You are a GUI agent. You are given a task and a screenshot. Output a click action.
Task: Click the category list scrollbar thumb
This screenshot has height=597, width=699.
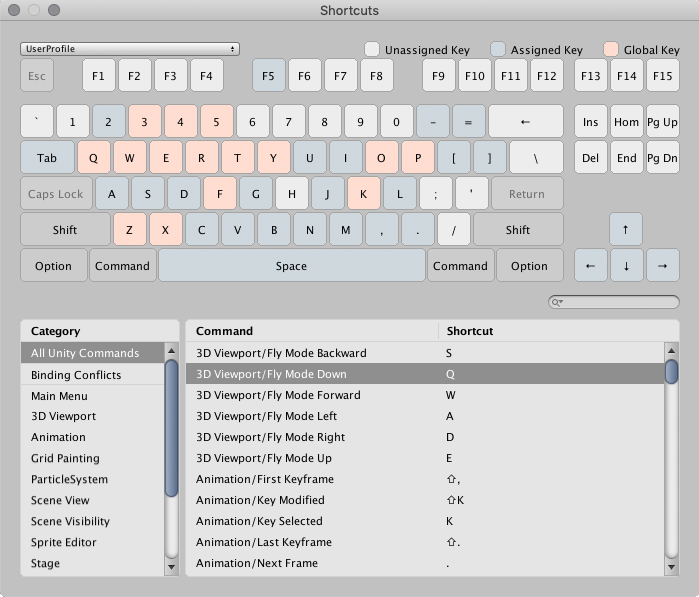point(171,428)
